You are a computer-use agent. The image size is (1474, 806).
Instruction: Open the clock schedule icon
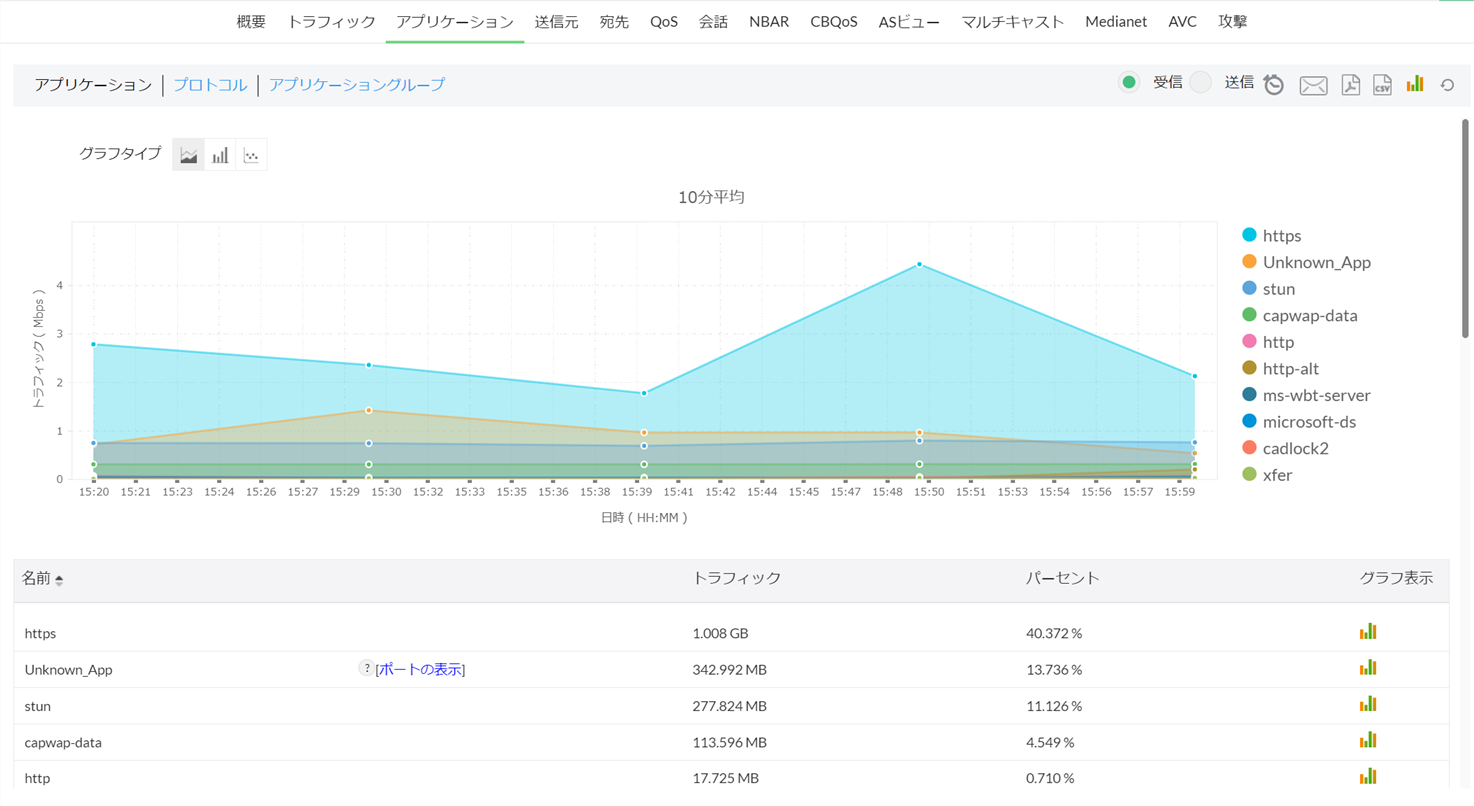pyautogui.click(x=1274, y=85)
